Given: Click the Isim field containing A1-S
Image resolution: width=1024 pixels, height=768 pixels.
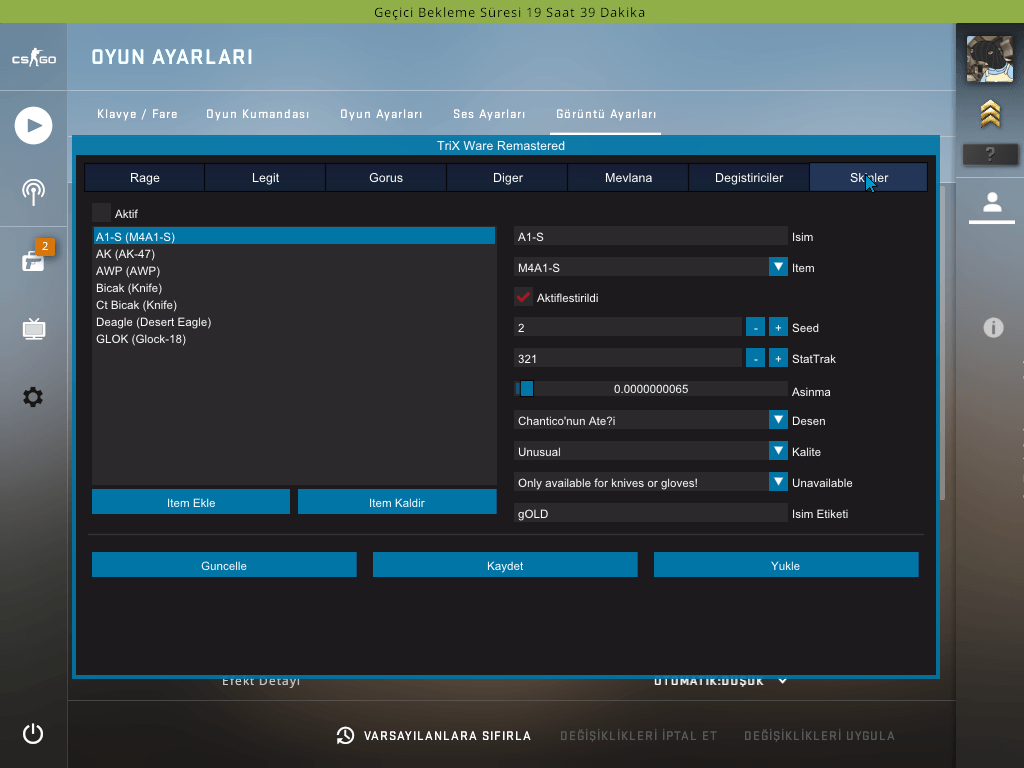Looking at the screenshot, I should pyautogui.click(x=650, y=236).
